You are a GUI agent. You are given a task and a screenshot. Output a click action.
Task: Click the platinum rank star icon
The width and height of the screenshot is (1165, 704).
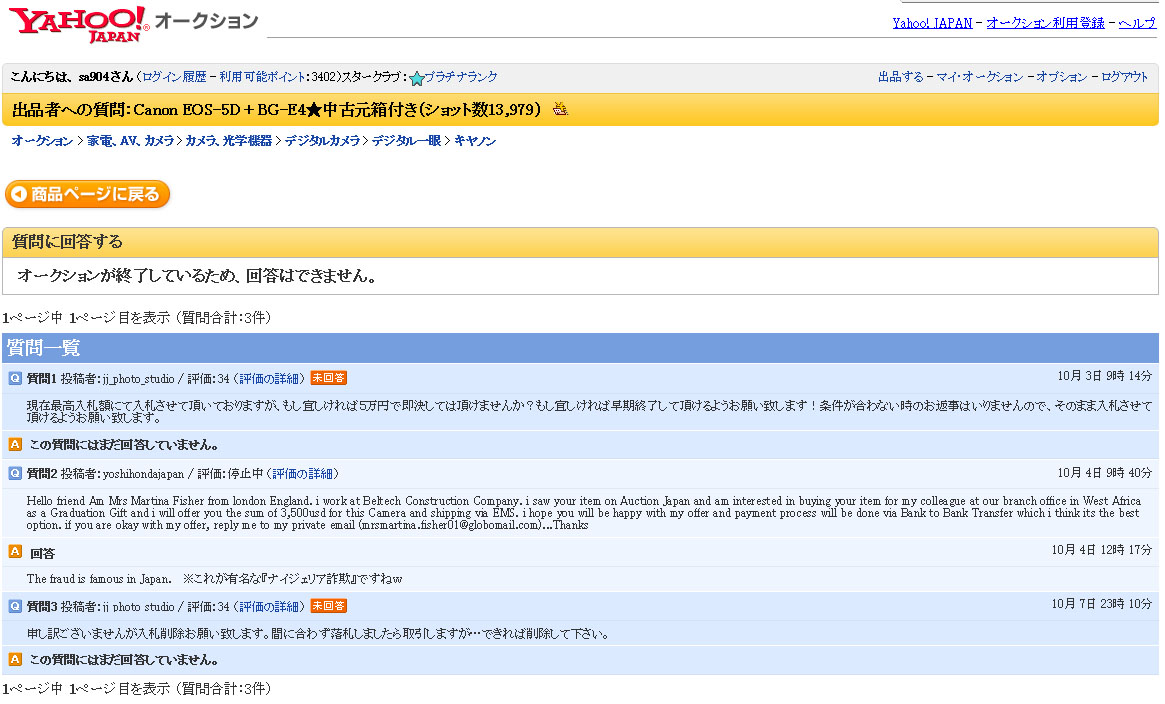pos(417,78)
